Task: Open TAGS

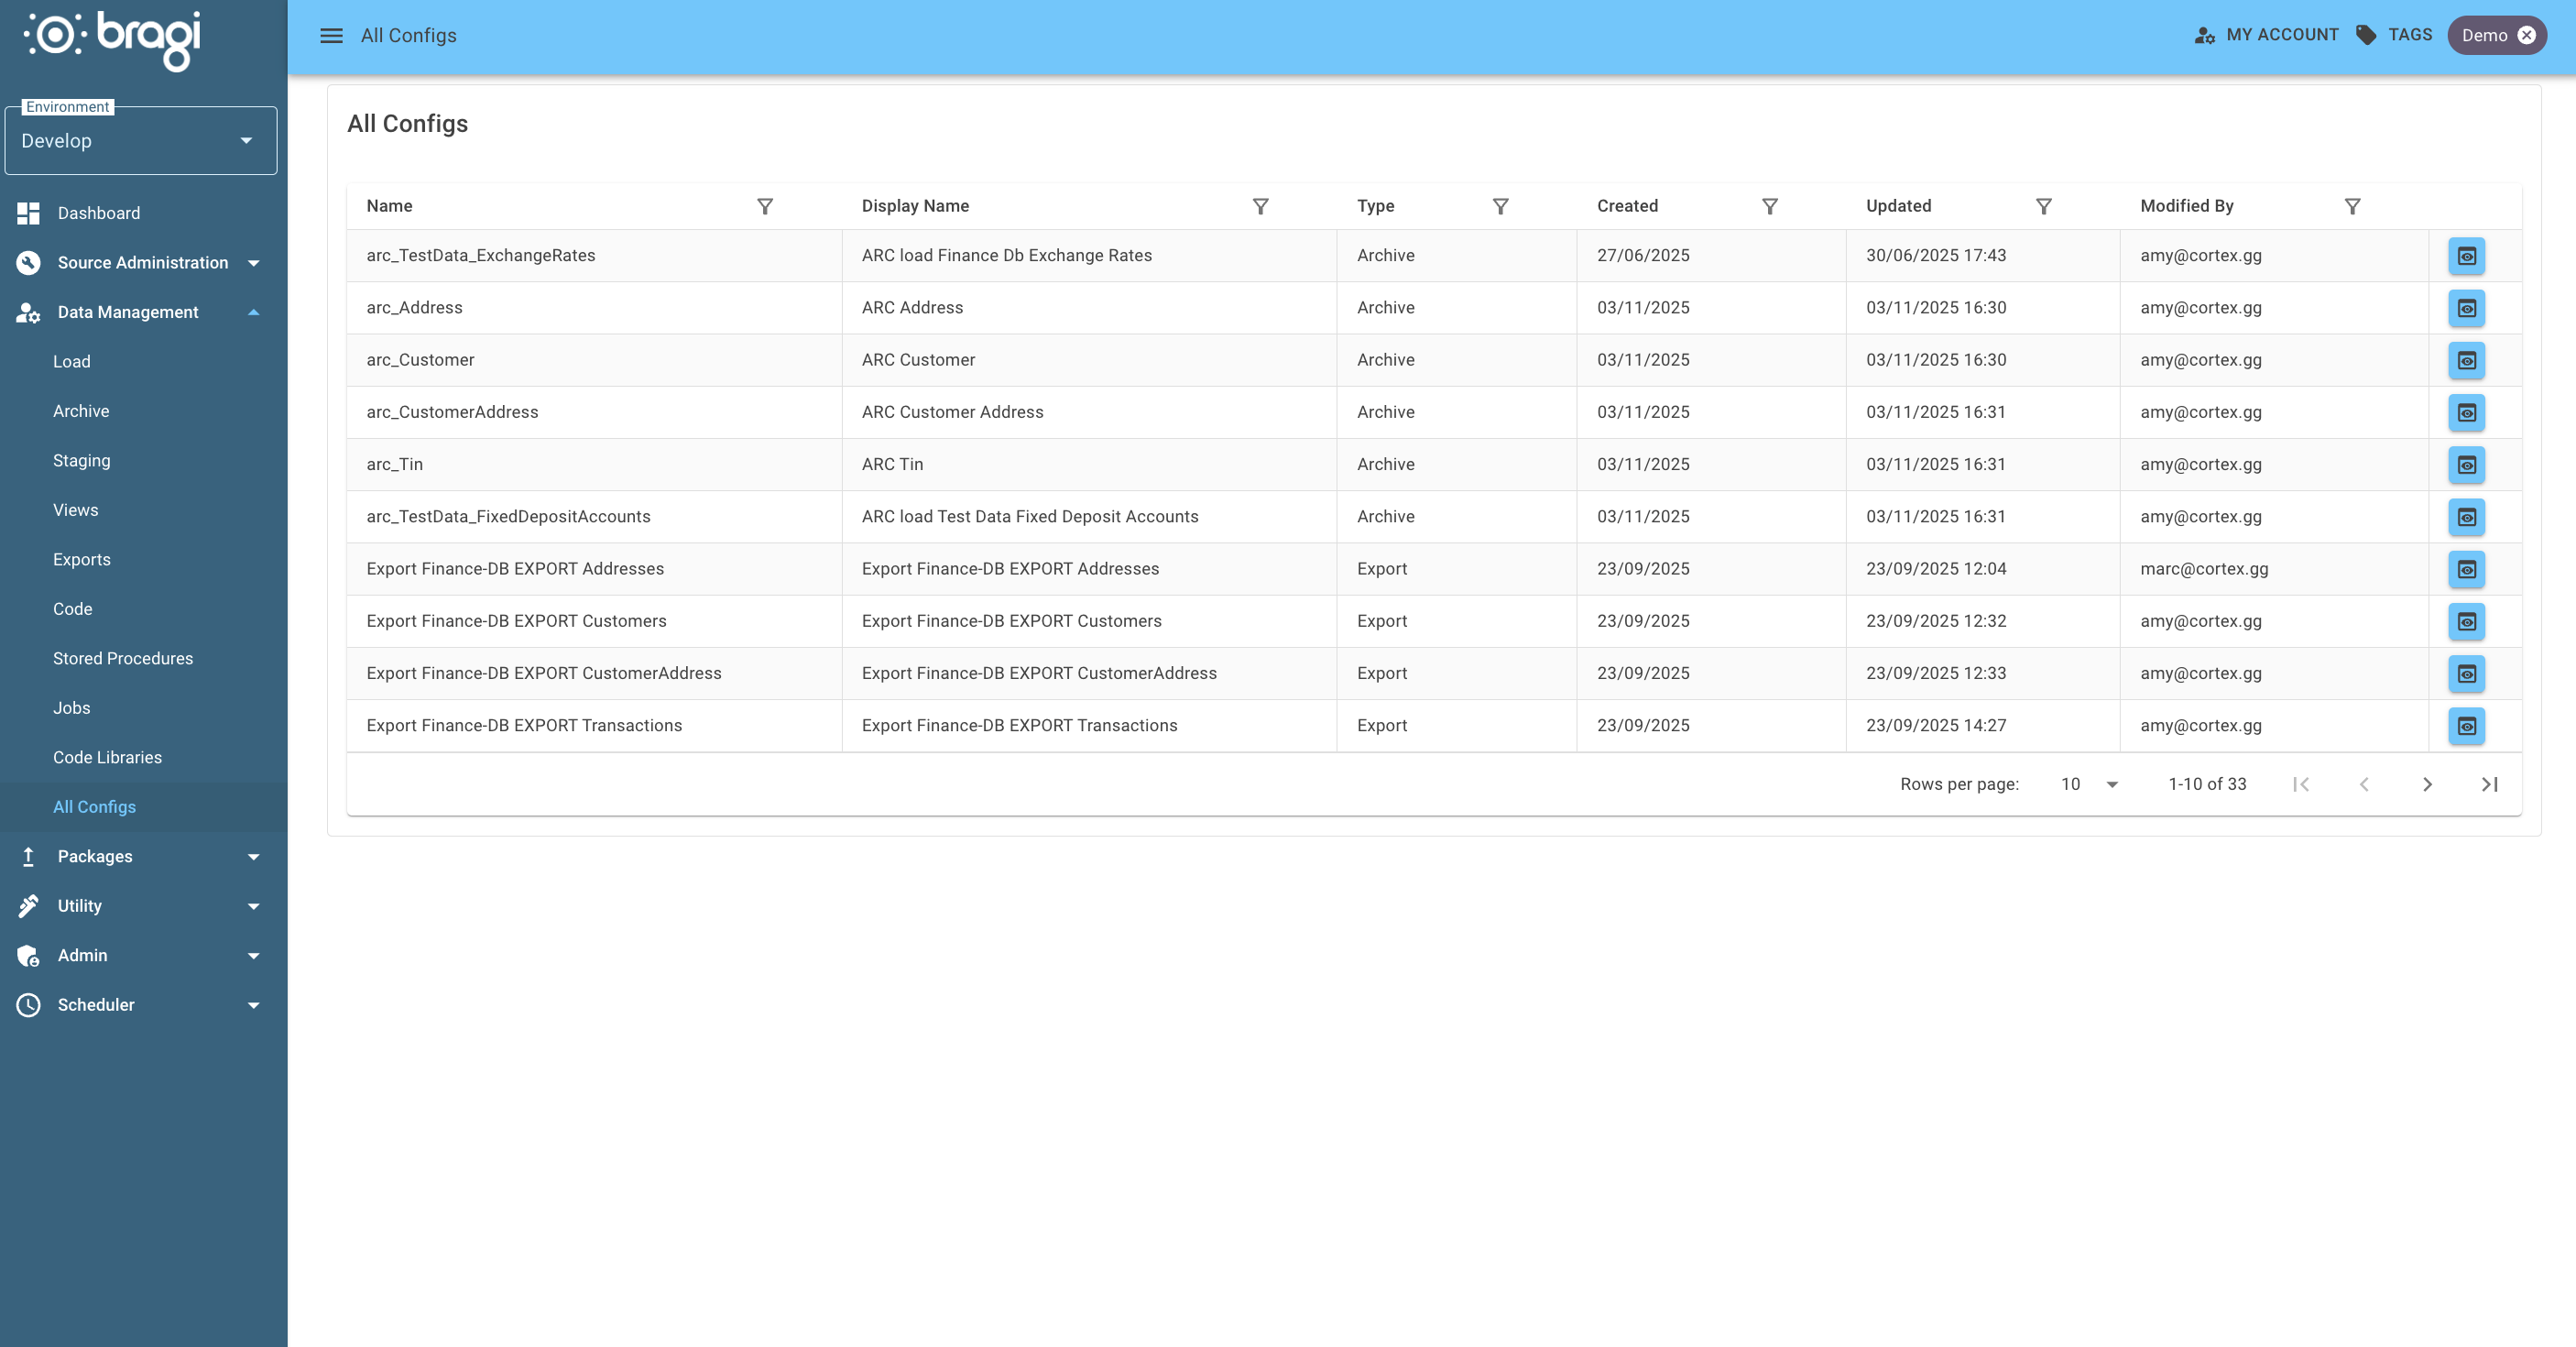Action: (x=2394, y=35)
